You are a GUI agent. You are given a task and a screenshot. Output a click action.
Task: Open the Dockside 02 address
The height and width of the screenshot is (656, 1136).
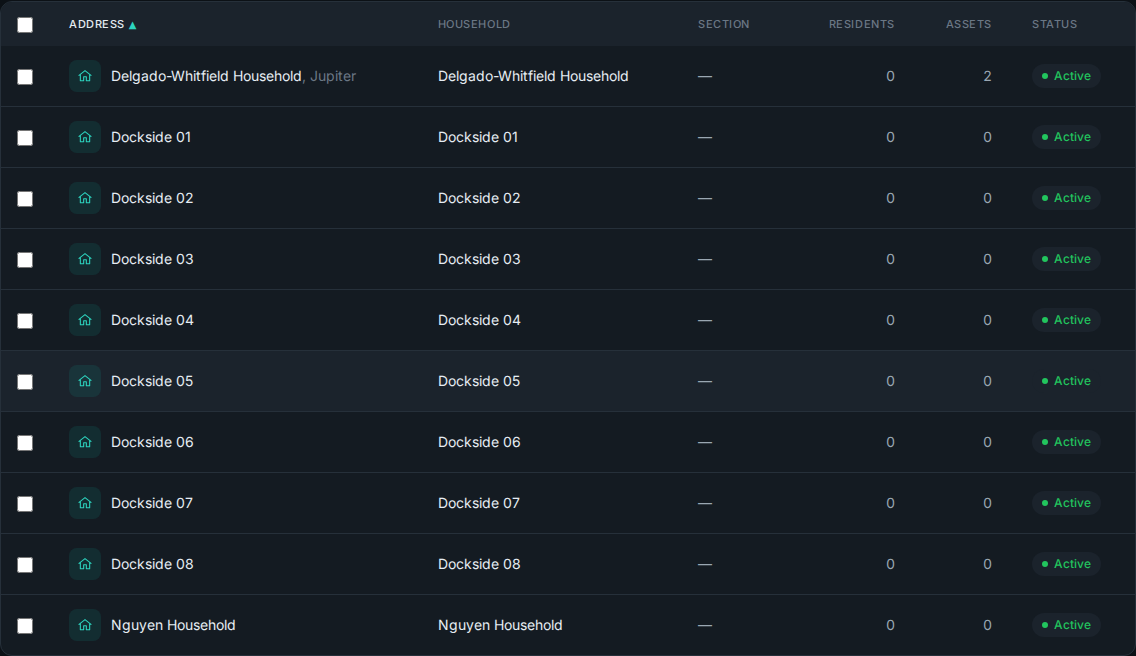(x=152, y=198)
